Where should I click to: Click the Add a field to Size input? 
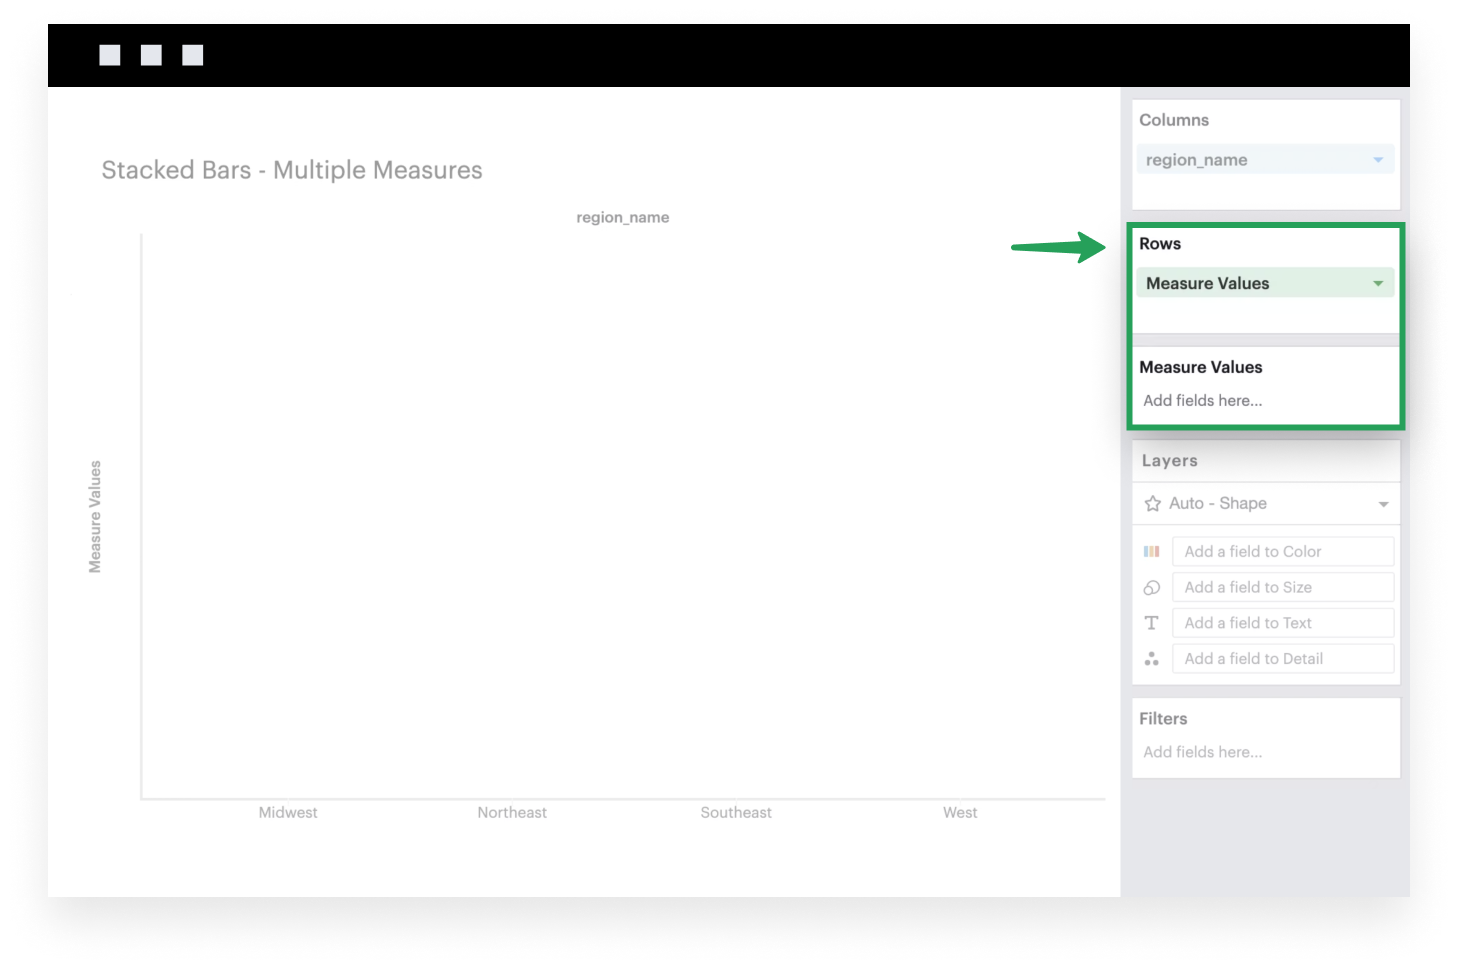point(1283,587)
